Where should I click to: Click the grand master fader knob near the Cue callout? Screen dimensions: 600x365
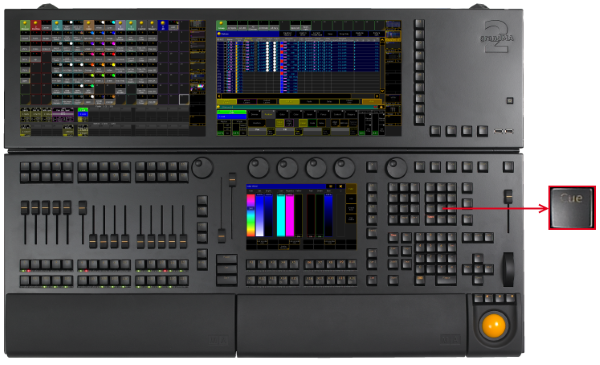click(508, 196)
